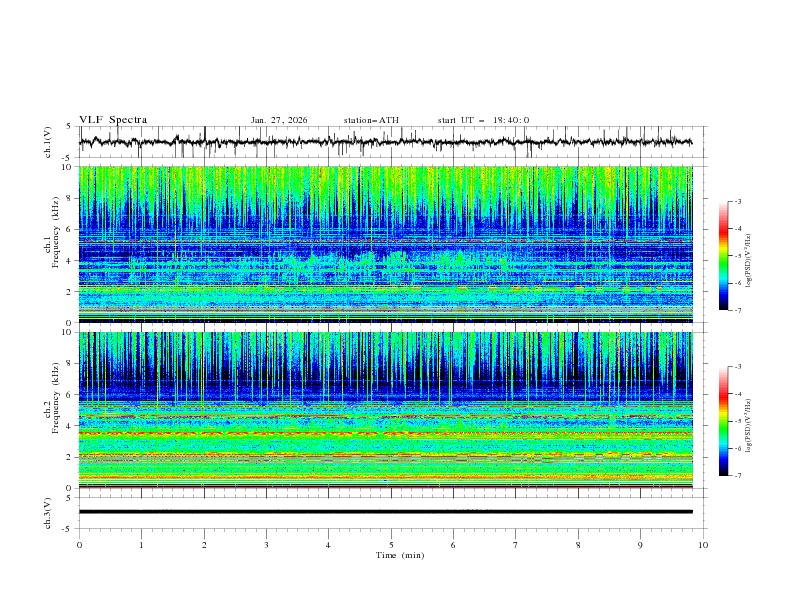
Task: Click the "-5" label on lower colorbar
Action: click(x=737, y=421)
